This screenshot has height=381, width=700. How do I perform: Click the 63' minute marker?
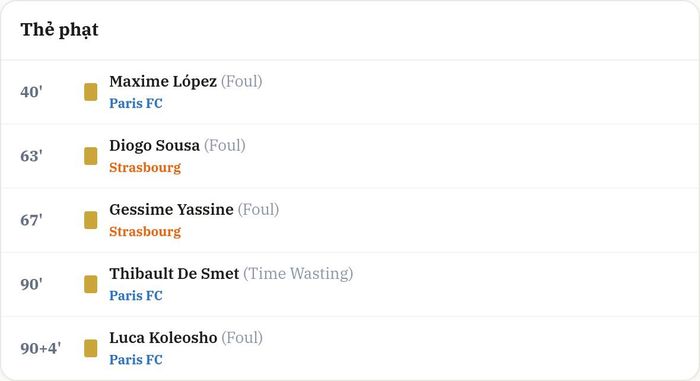pos(31,156)
